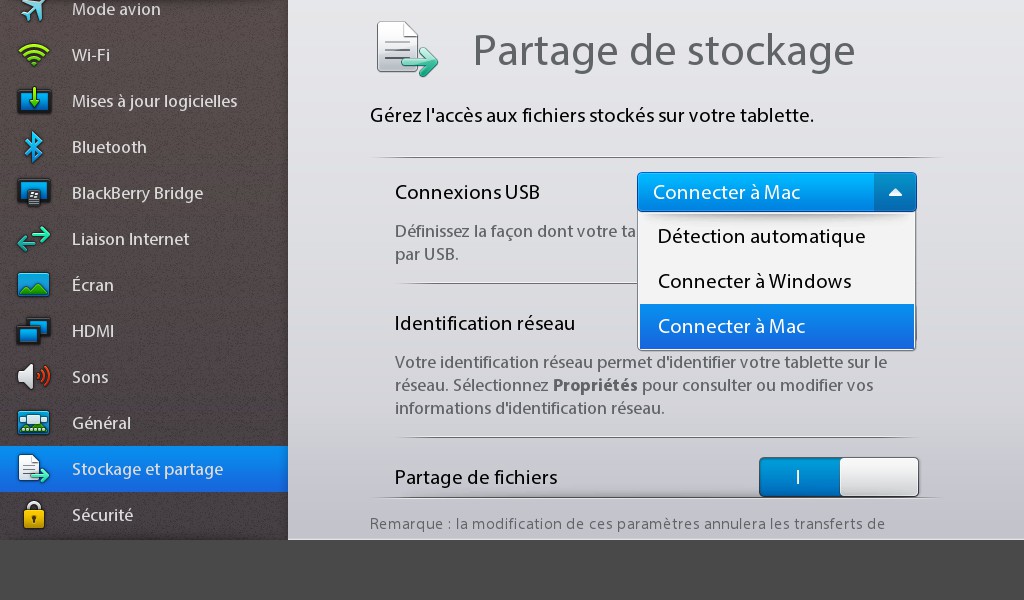The image size is (1024, 600).
Task: Tap the Sons speaker icon
Action: [34, 377]
